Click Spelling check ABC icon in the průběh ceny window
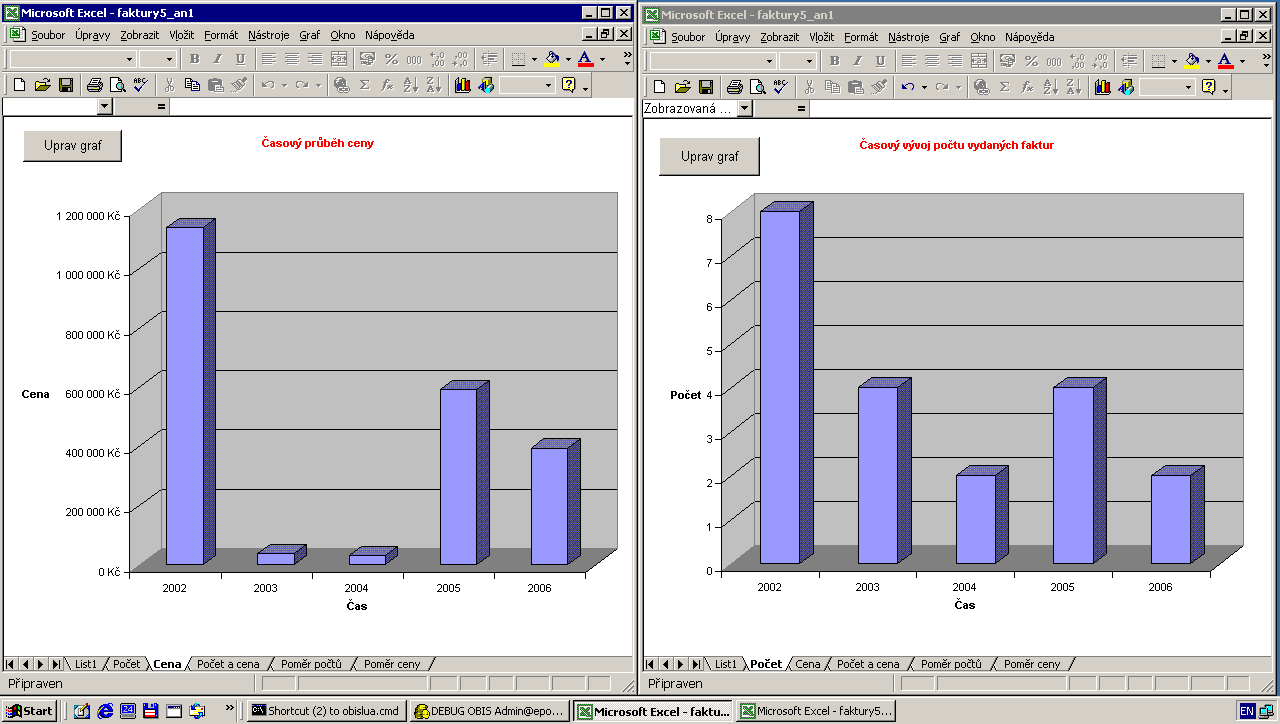 pos(140,86)
